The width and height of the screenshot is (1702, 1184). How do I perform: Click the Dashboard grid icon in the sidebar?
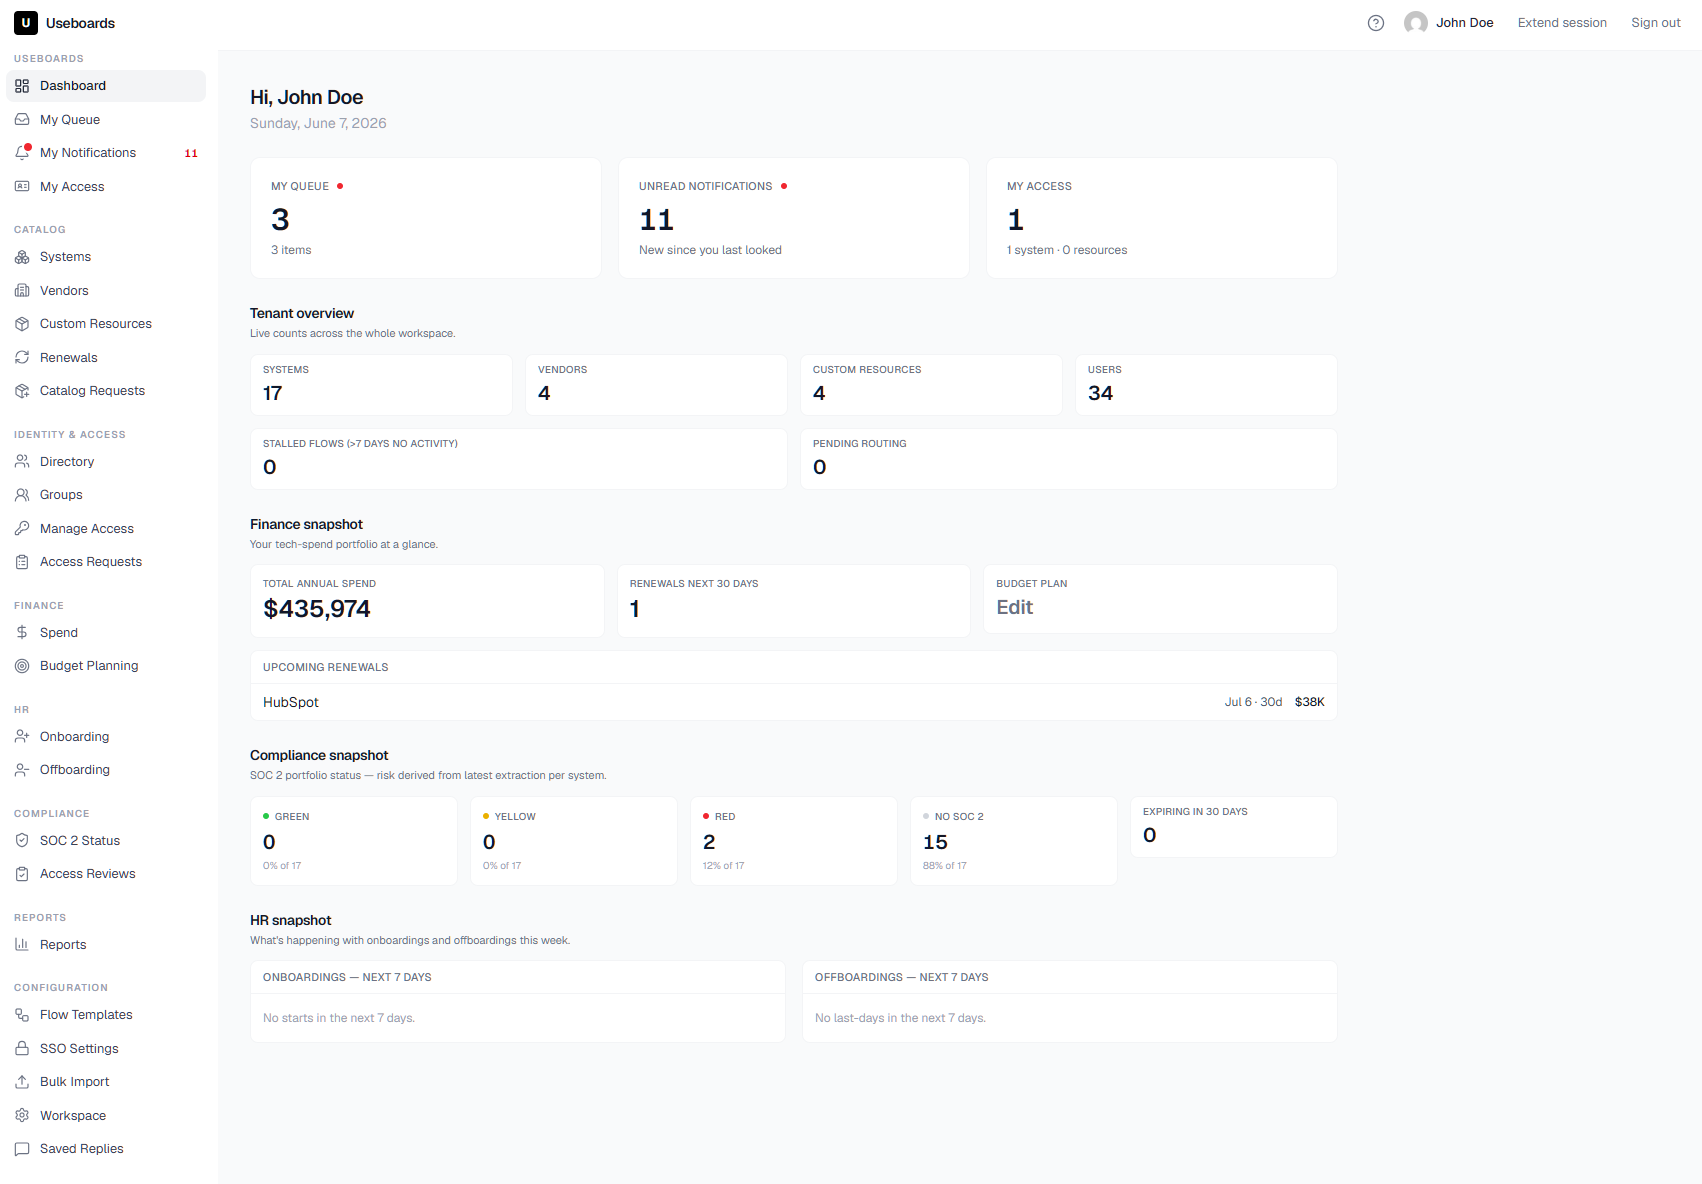22,86
